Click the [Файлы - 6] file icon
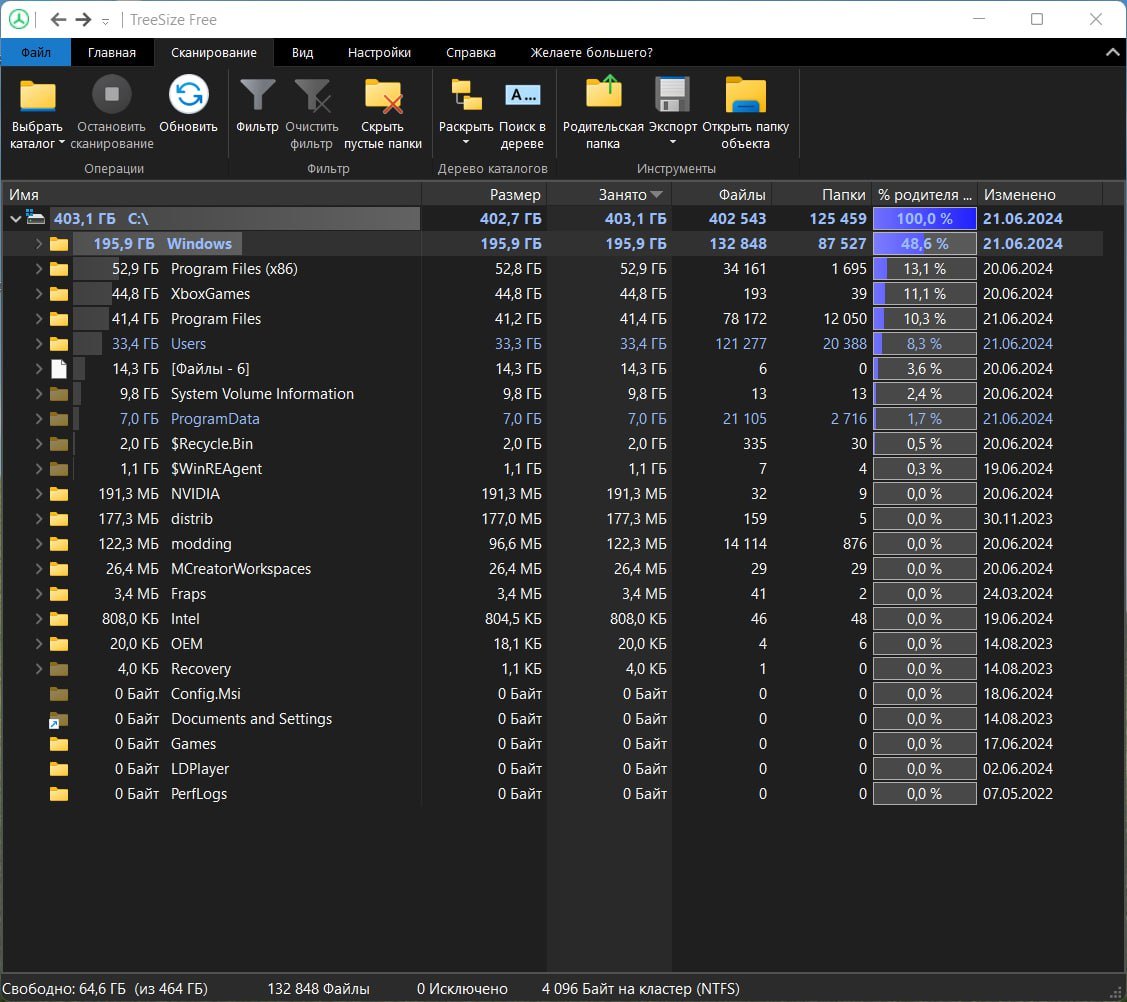This screenshot has height=1002, width=1127. tap(59, 369)
